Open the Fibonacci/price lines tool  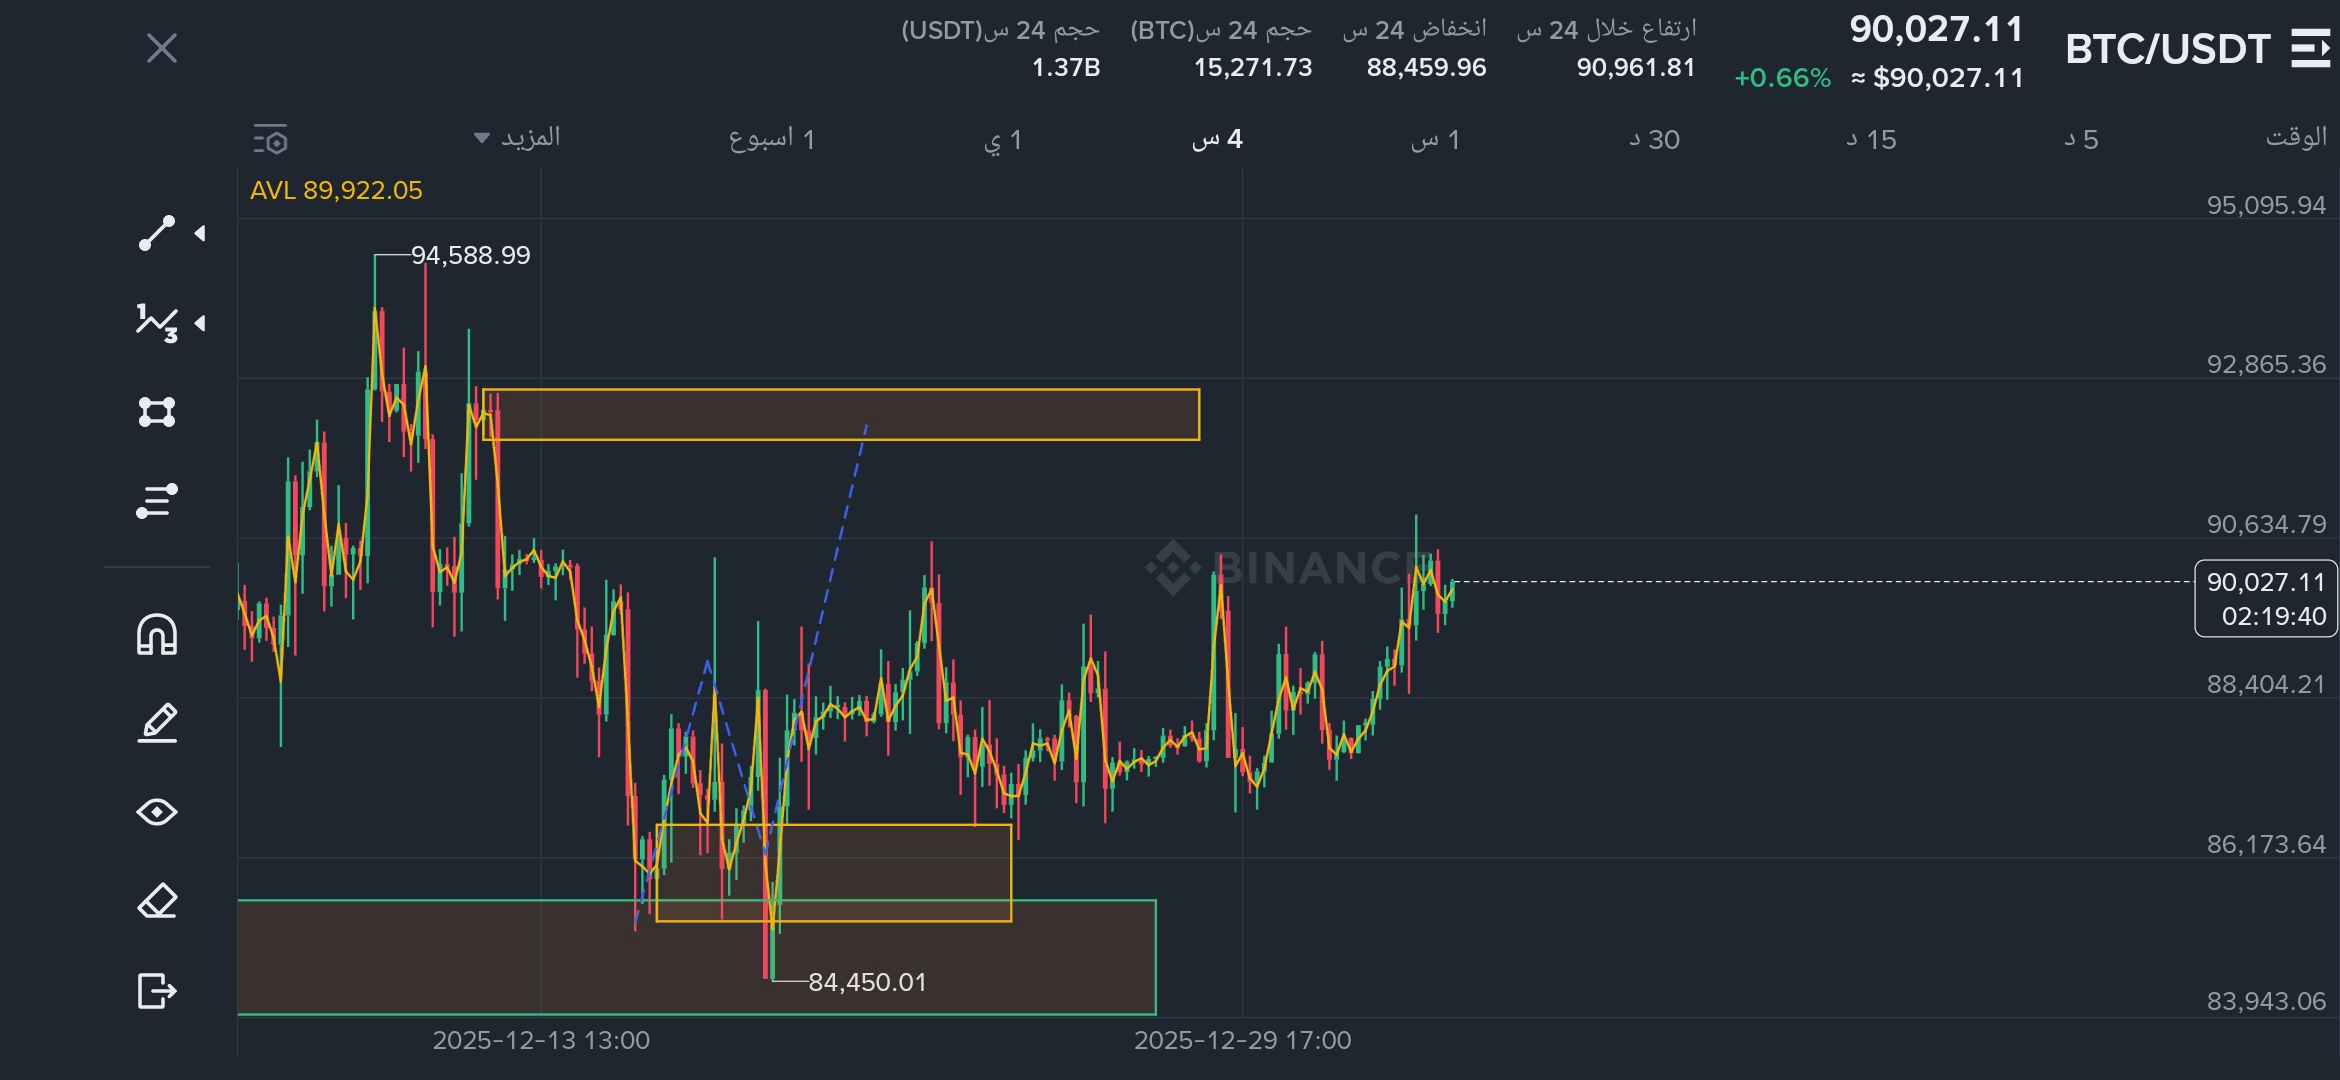pyautogui.click(x=156, y=501)
